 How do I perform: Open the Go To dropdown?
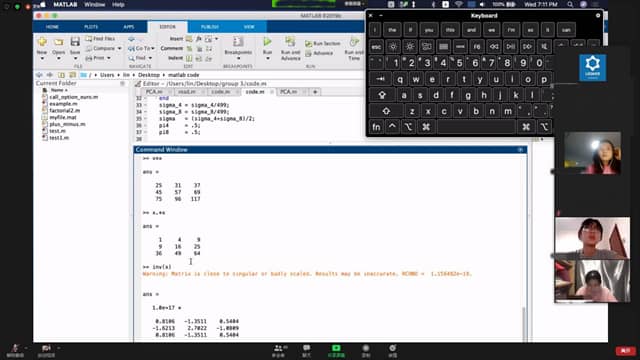click(142, 48)
